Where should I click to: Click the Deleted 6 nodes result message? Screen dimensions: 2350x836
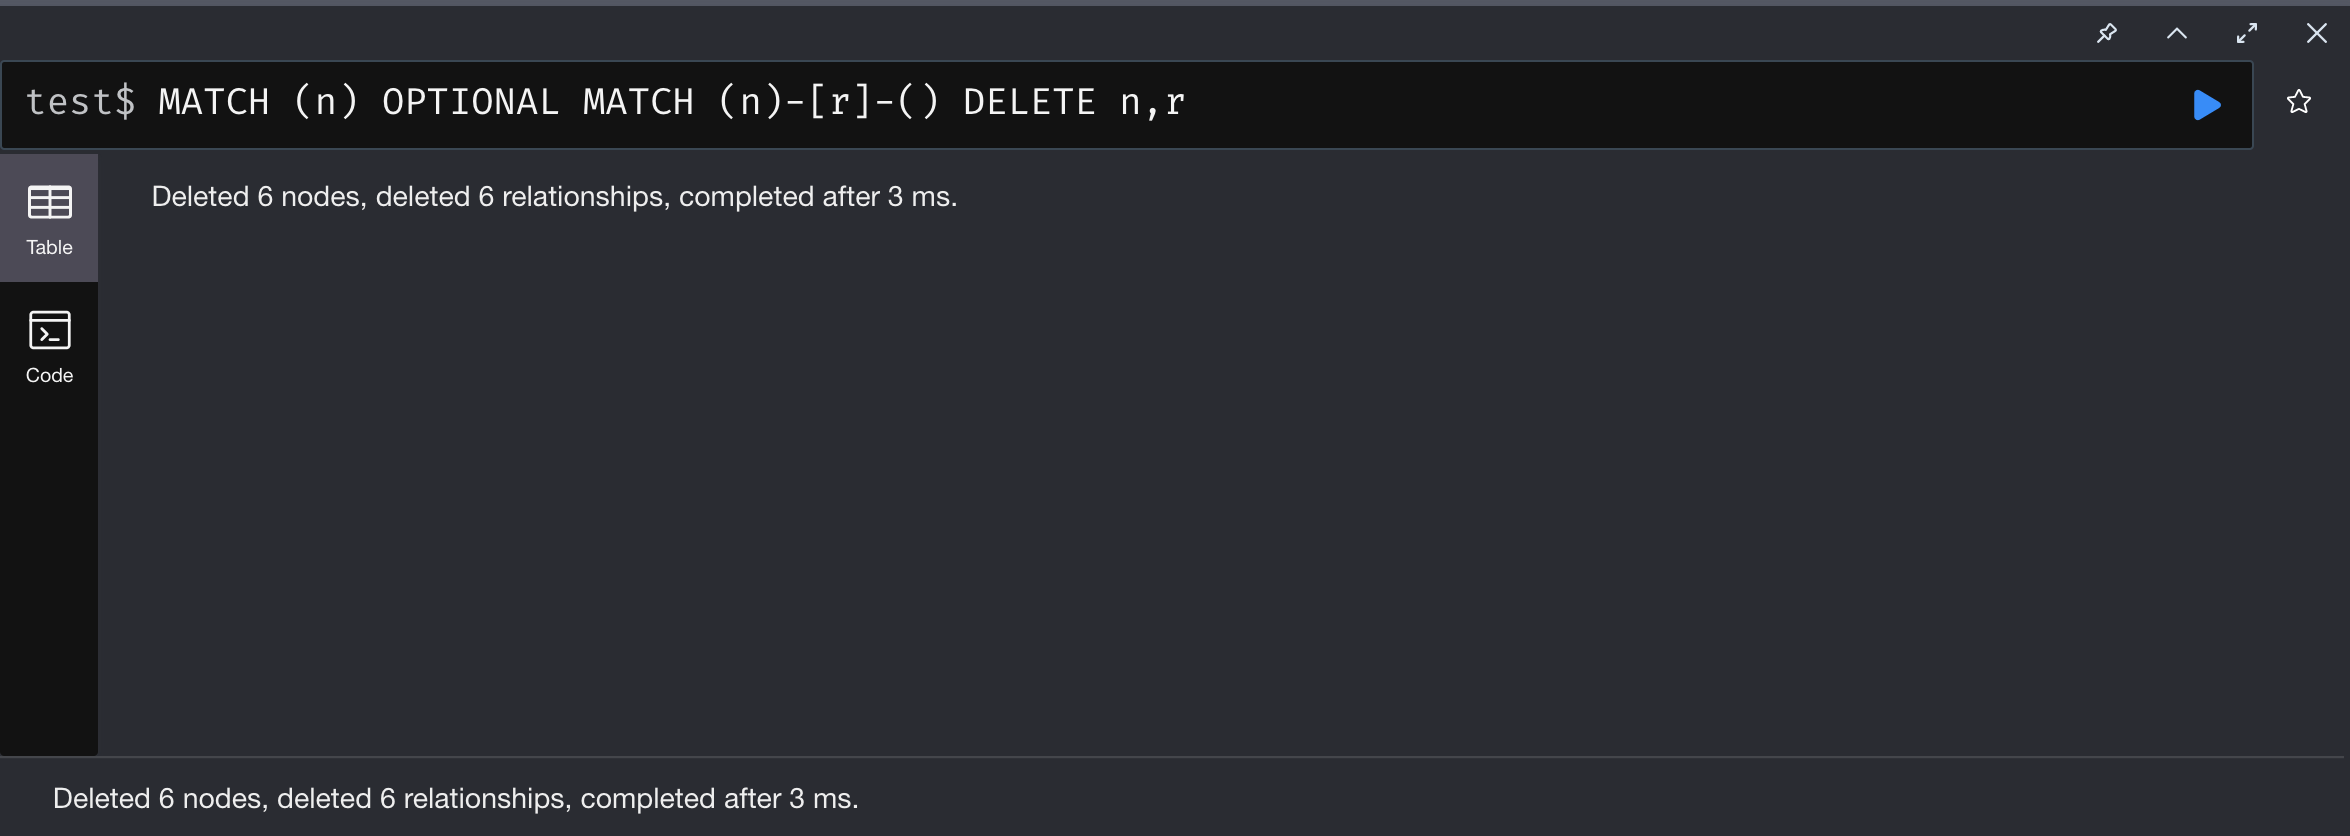[554, 197]
